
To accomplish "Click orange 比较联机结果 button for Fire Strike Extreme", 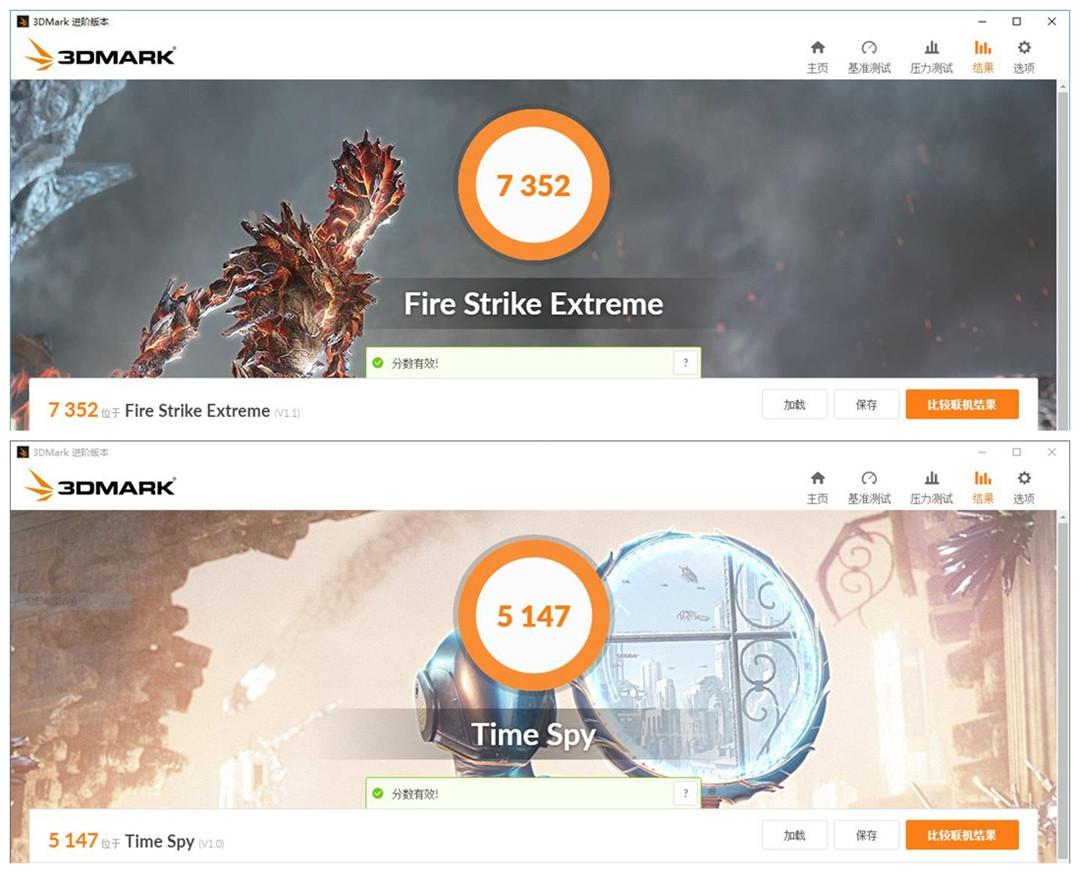I will [x=962, y=404].
